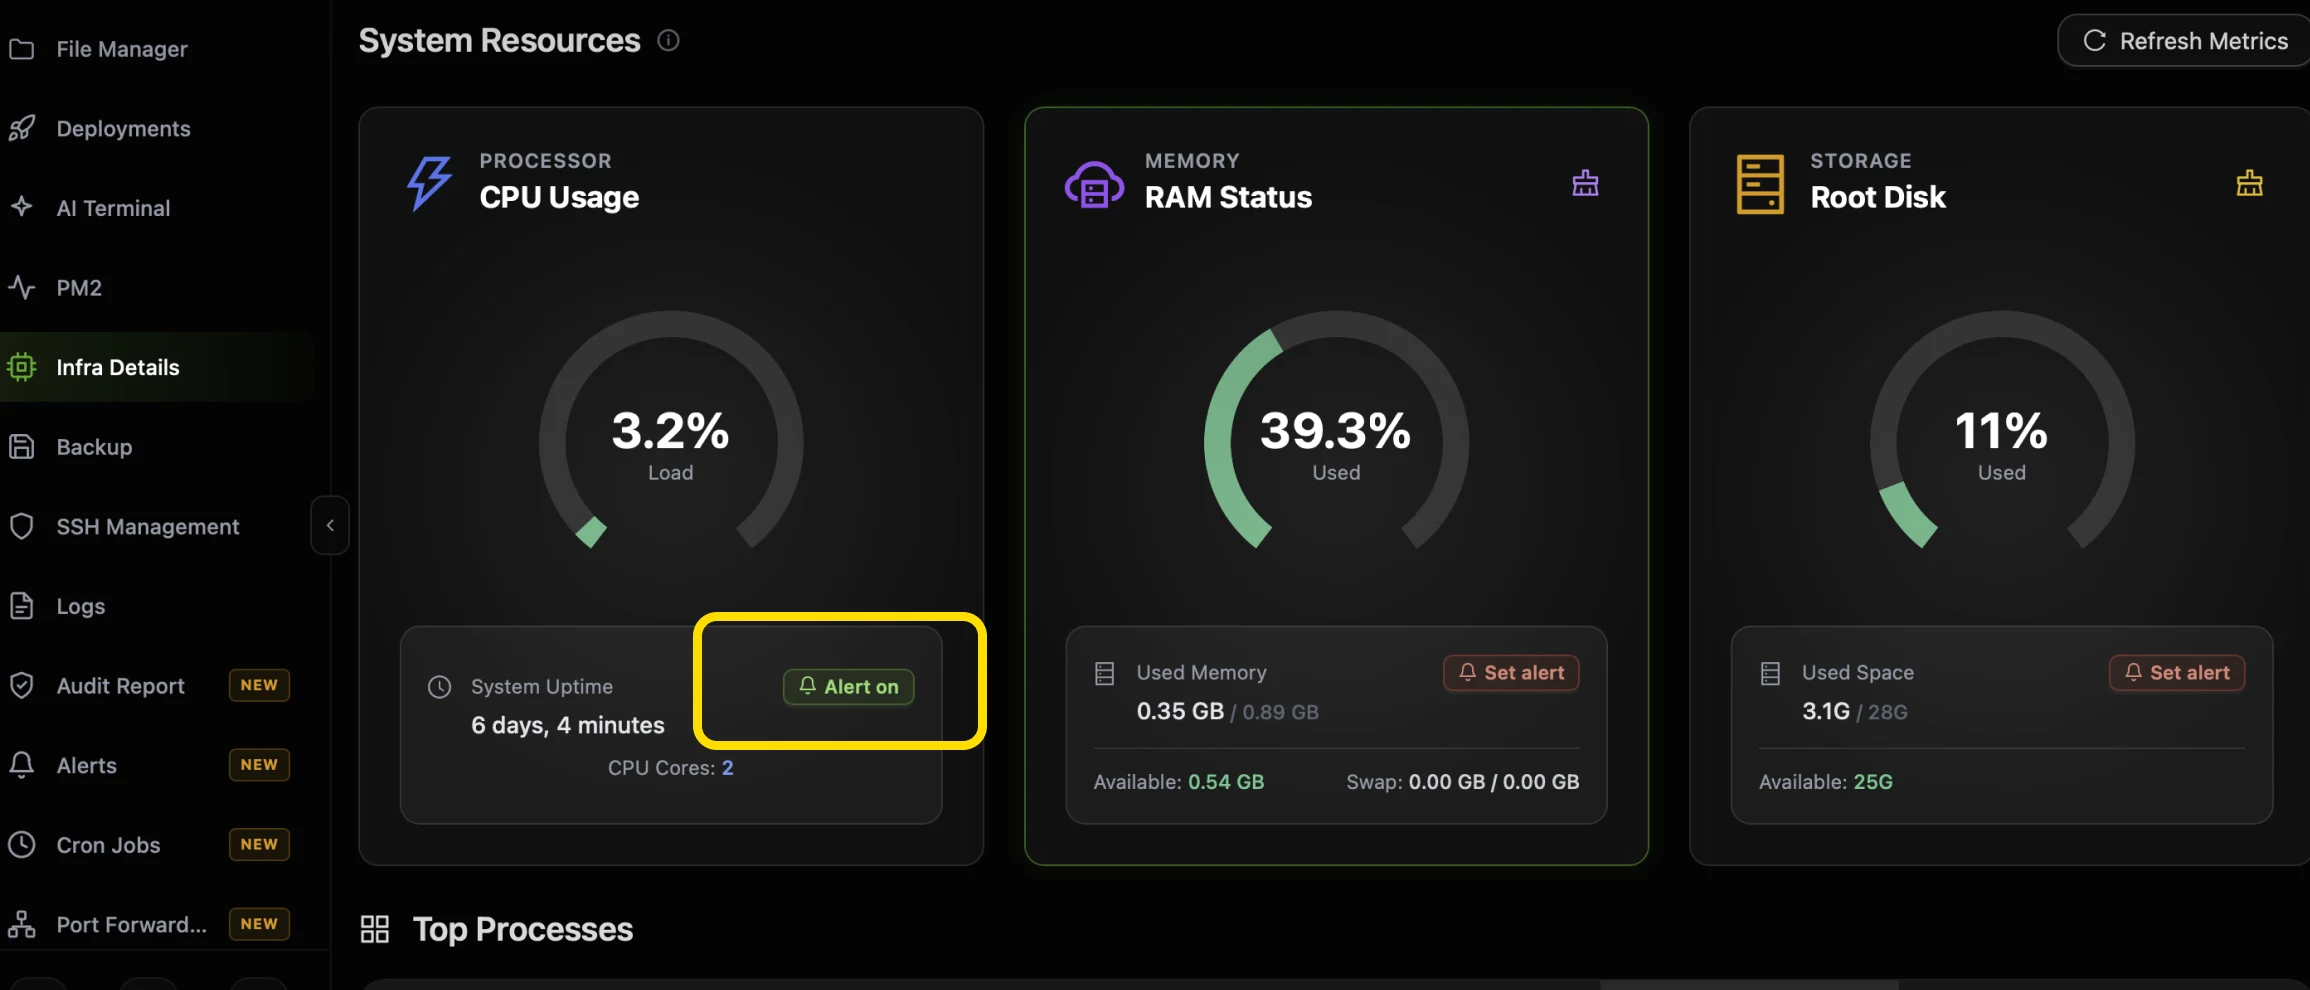2310x990 pixels.
Task: Click the Infra Details chip icon
Action: [22, 367]
